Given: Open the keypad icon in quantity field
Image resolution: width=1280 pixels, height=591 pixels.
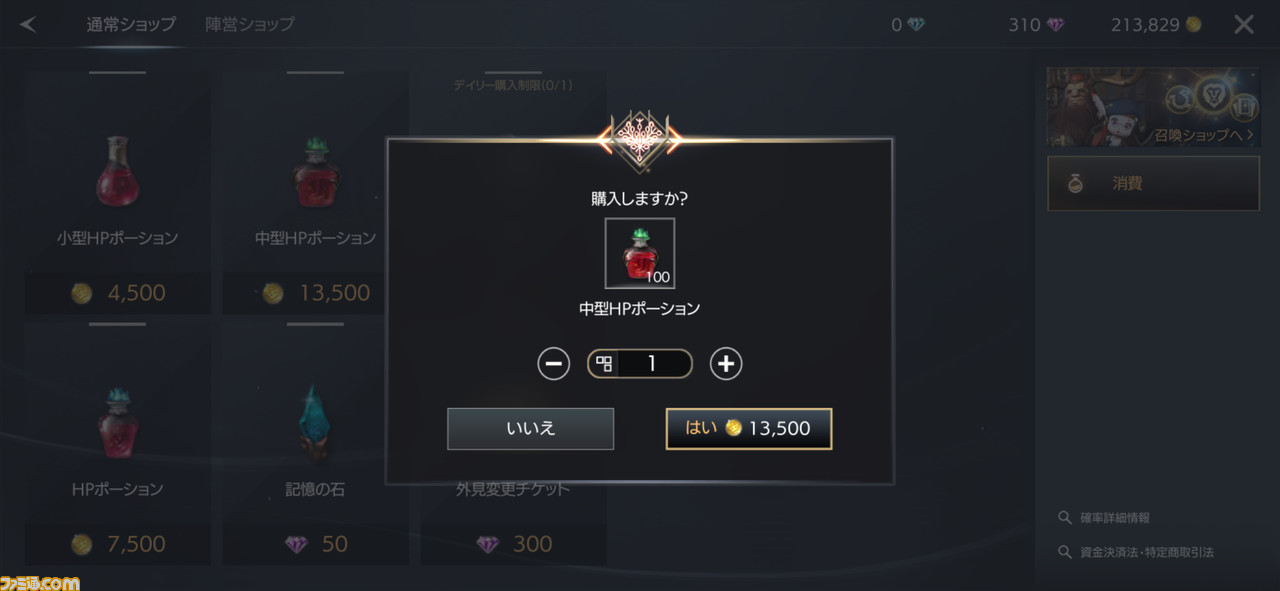Looking at the screenshot, I should click(604, 364).
